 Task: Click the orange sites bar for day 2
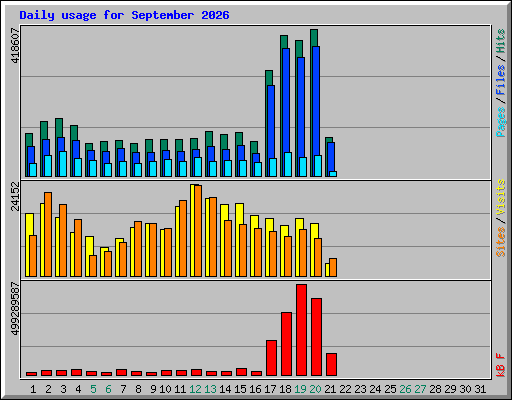pyautogui.click(x=48, y=234)
